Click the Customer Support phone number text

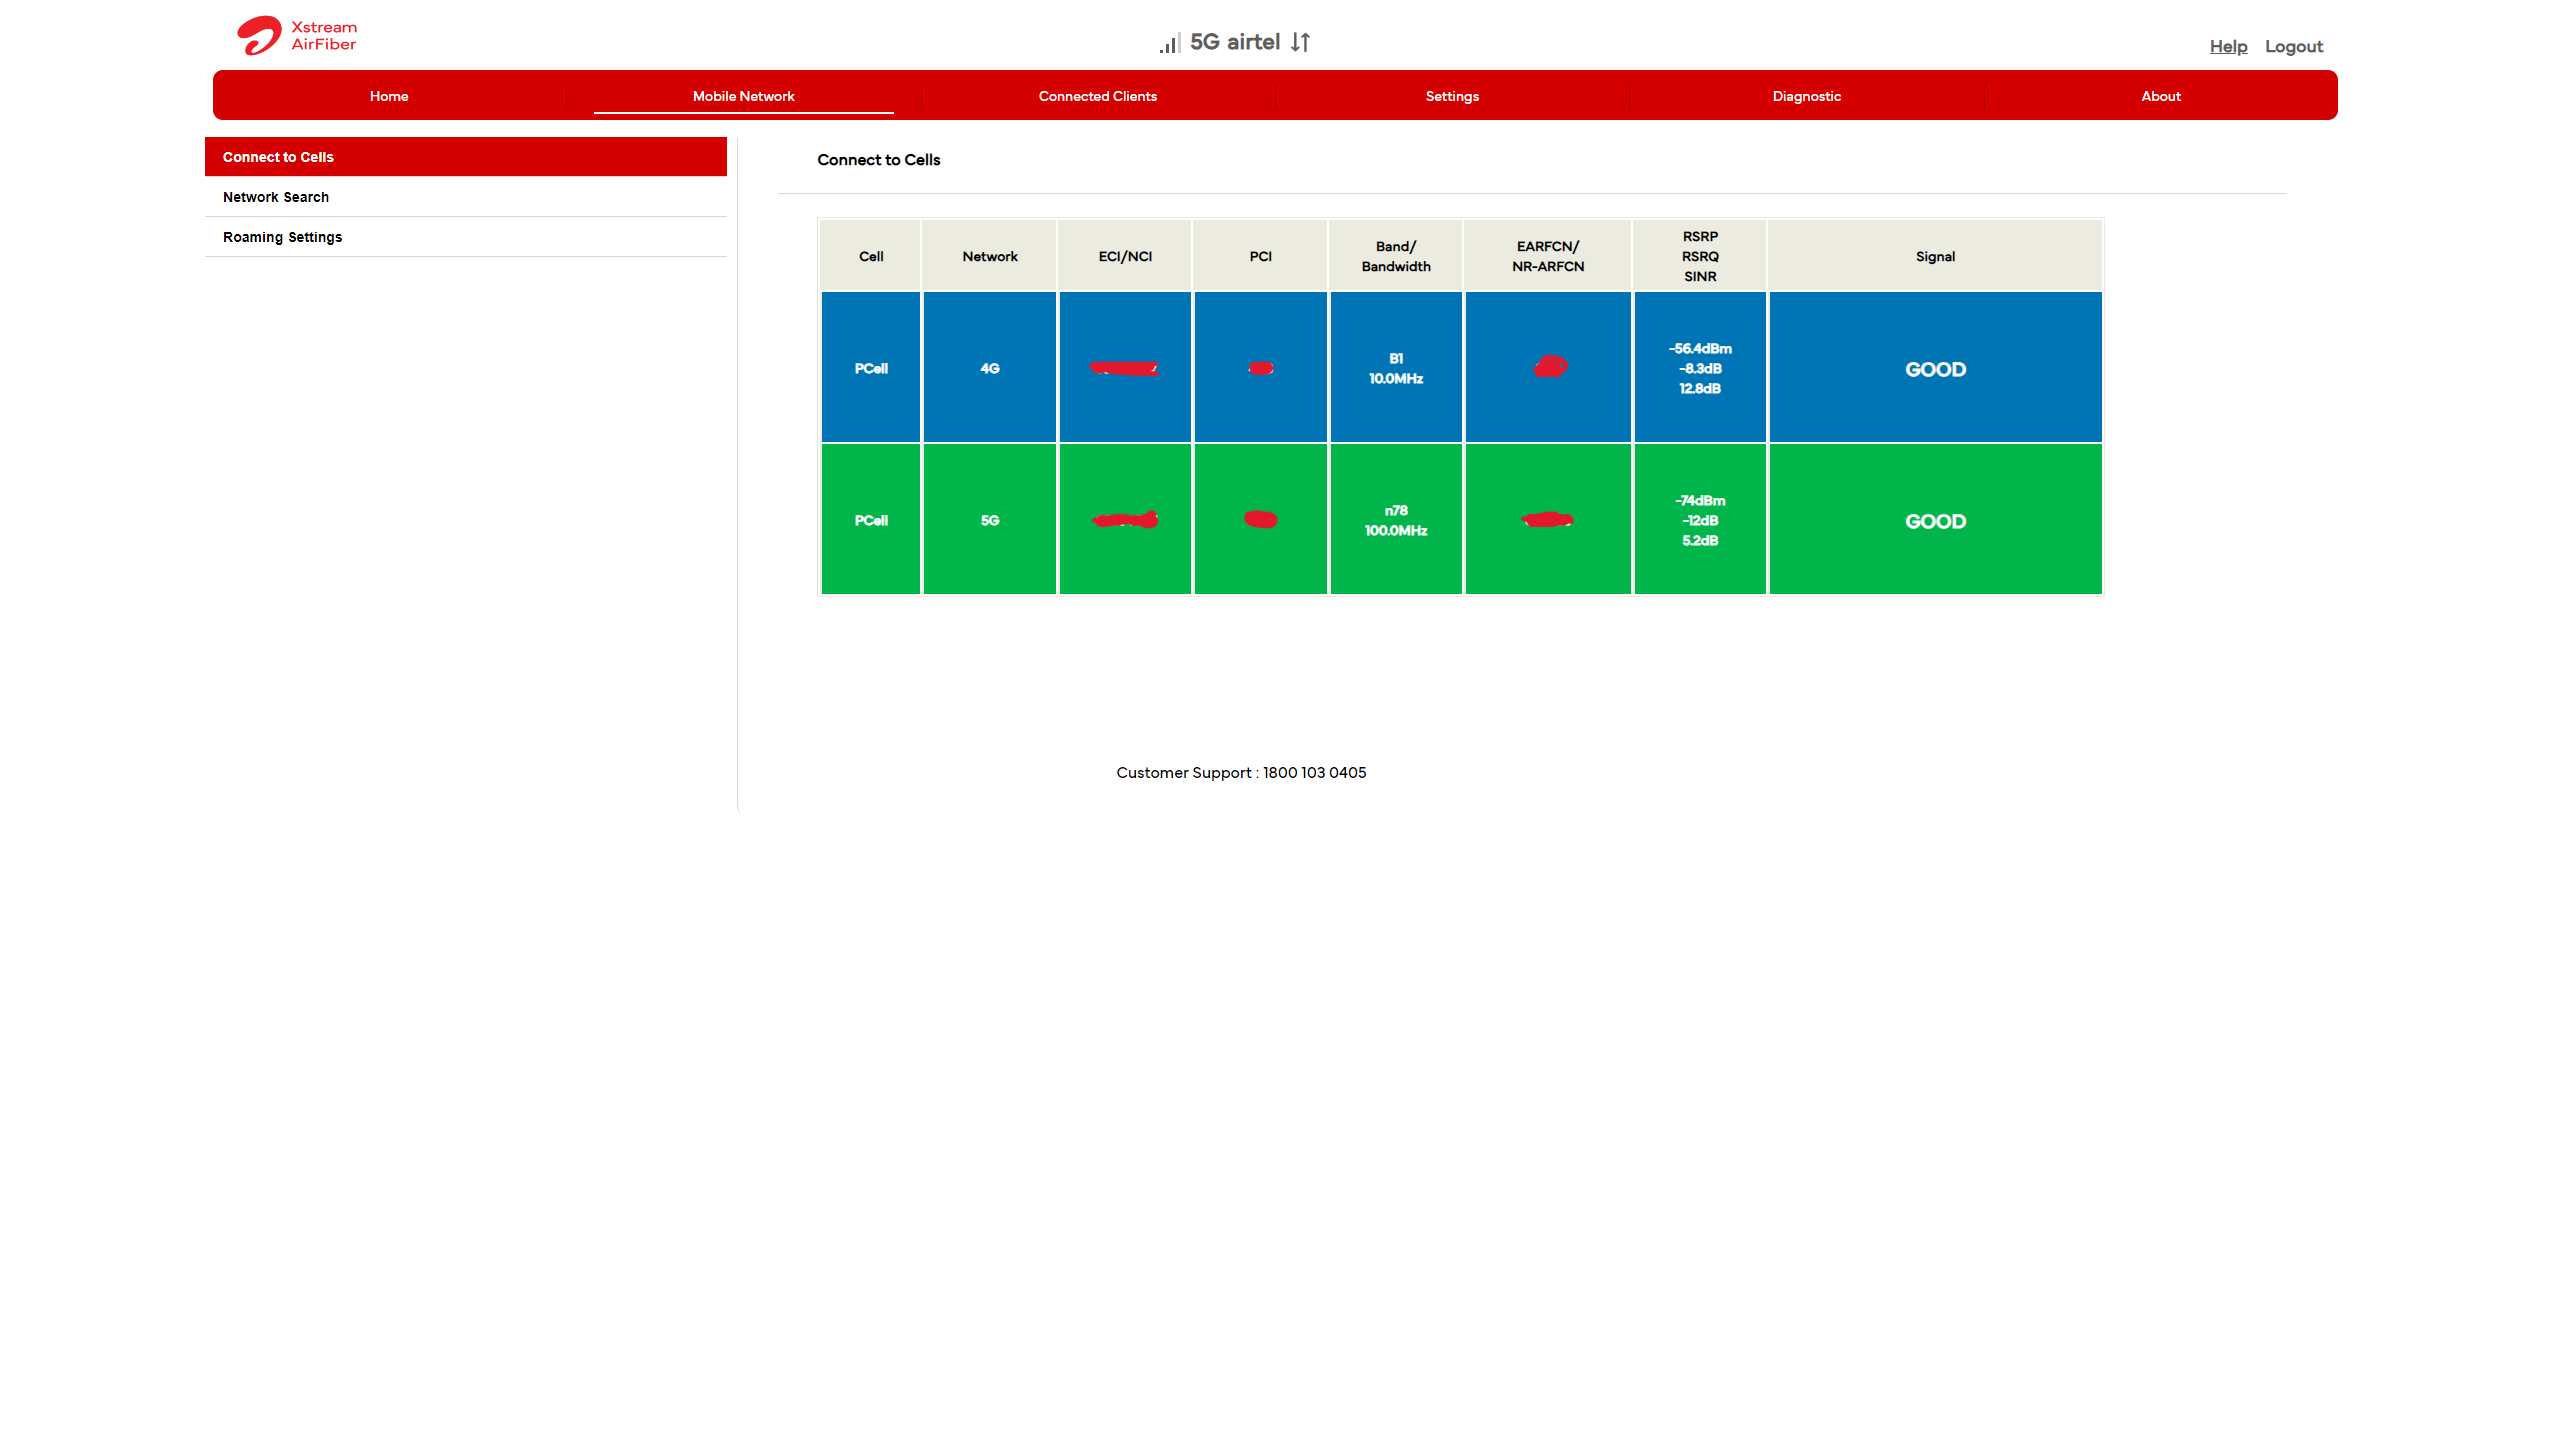[x=1240, y=772]
